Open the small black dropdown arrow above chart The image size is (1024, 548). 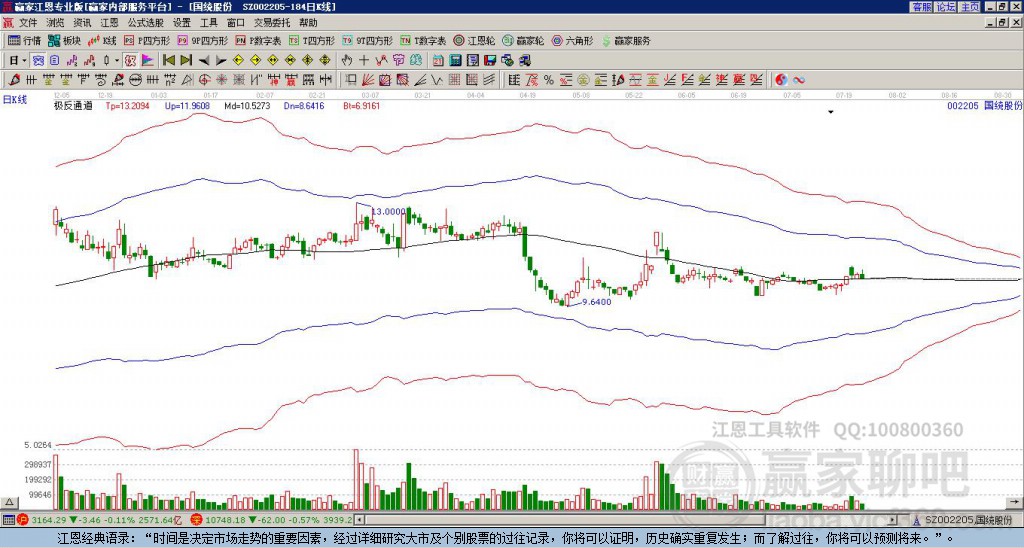[x=830, y=113]
